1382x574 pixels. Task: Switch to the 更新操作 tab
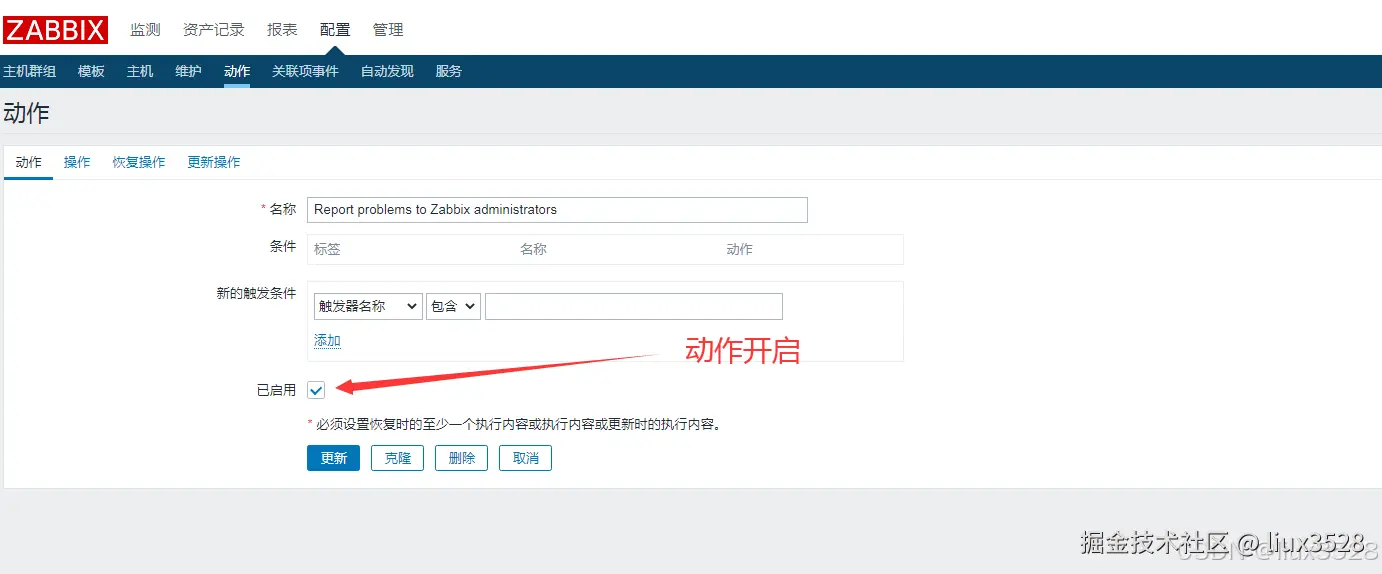point(214,162)
